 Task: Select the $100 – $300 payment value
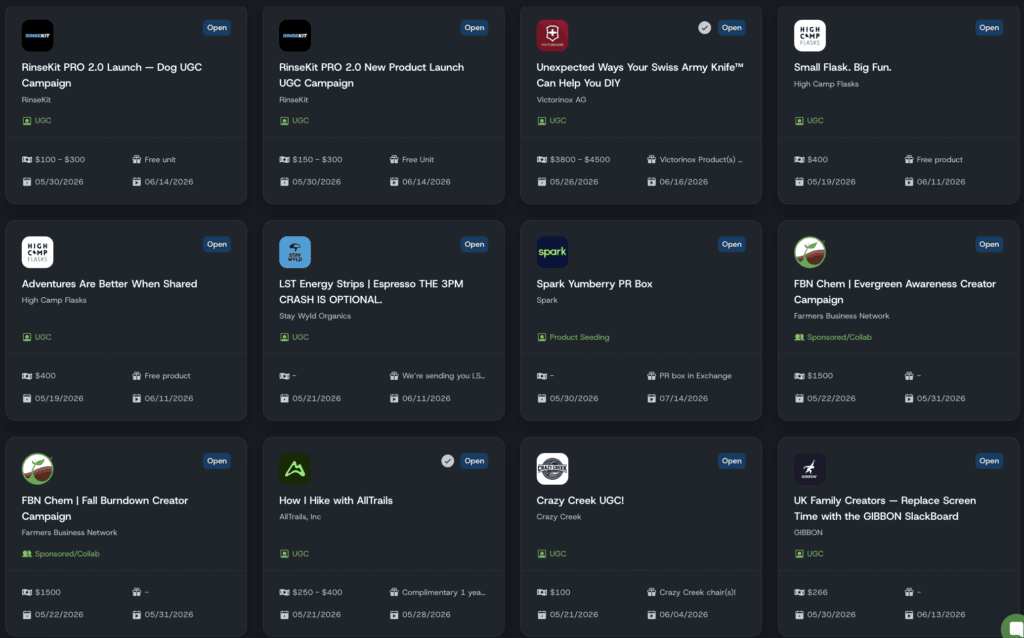click(60, 159)
